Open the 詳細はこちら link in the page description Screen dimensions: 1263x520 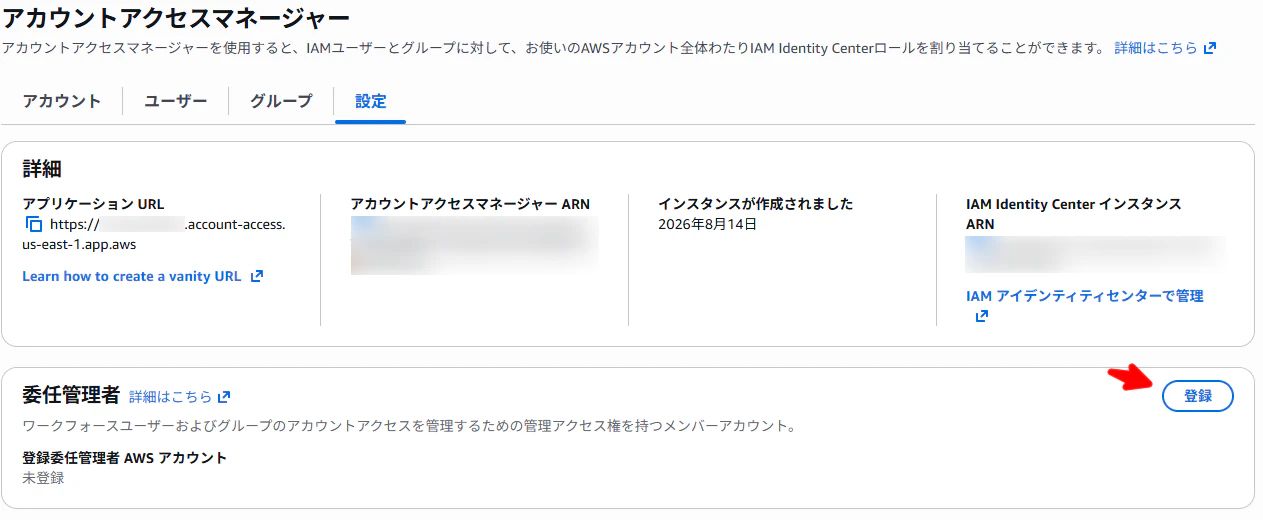pyautogui.click(x=1156, y=48)
